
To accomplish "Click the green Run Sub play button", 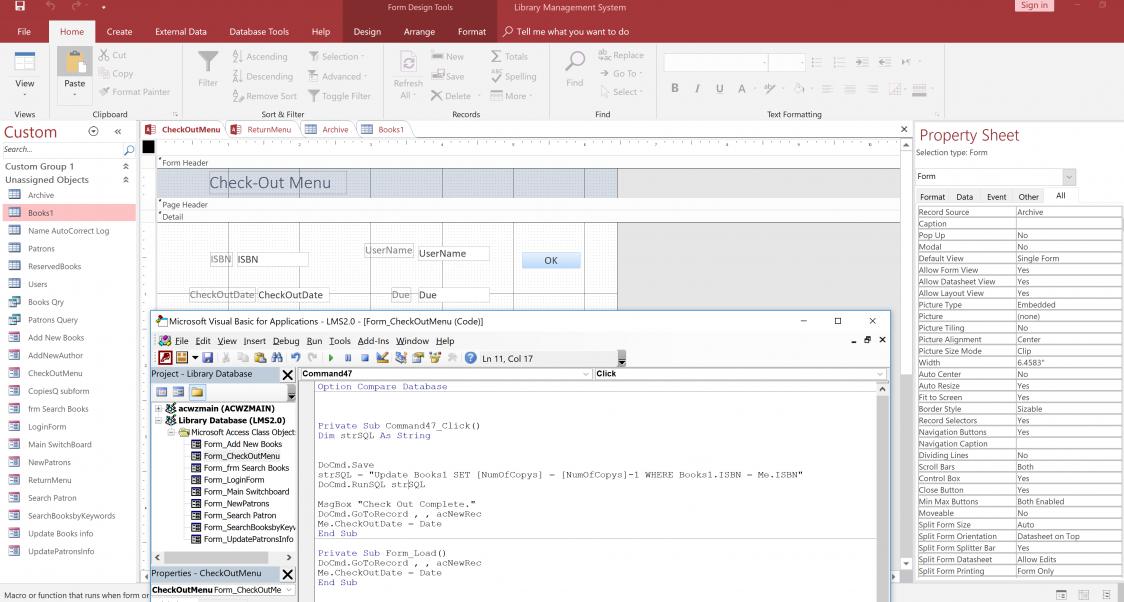I will (330, 358).
